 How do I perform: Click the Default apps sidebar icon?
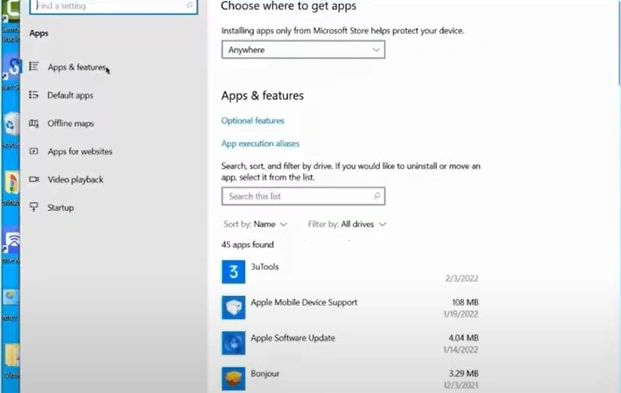click(x=34, y=95)
